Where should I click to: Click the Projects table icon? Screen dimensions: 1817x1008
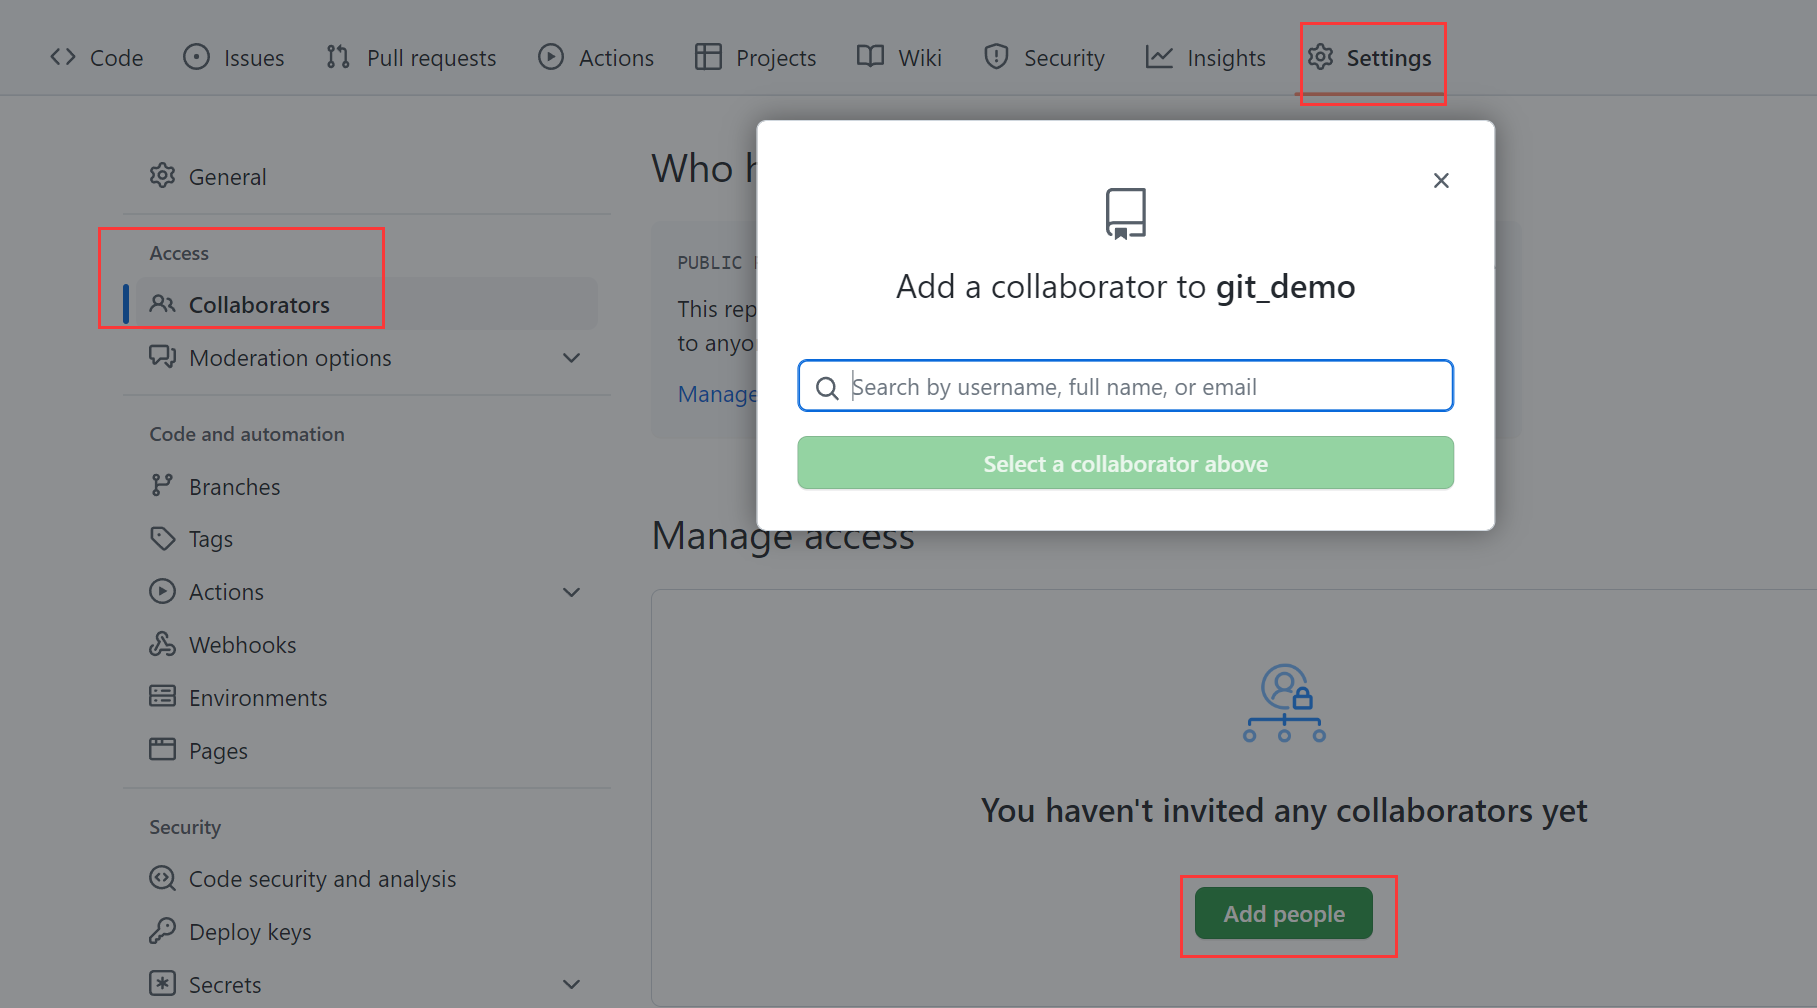click(x=708, y=57)
